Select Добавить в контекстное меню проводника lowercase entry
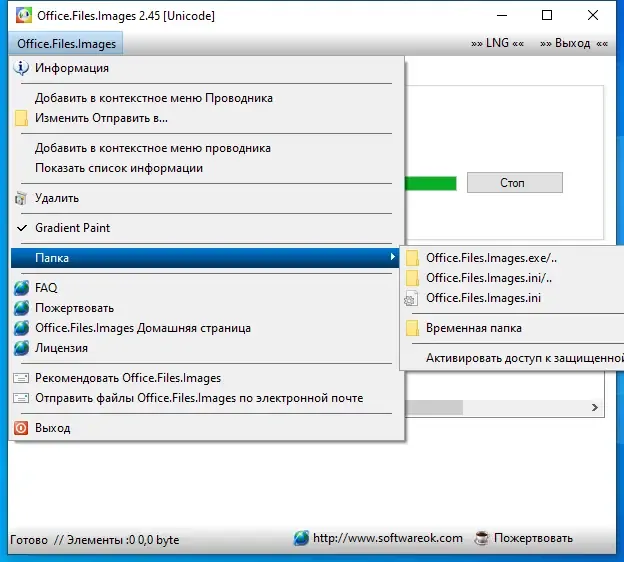624x562 pixels. 153,148
